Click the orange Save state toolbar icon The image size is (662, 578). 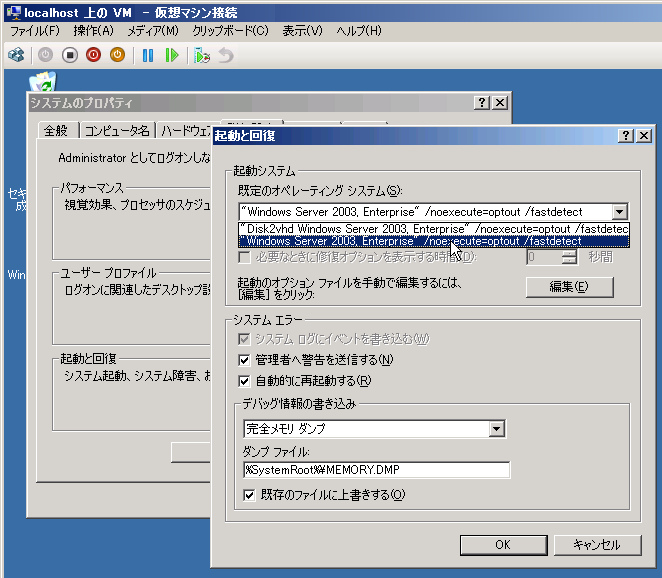tap(117, 55)
